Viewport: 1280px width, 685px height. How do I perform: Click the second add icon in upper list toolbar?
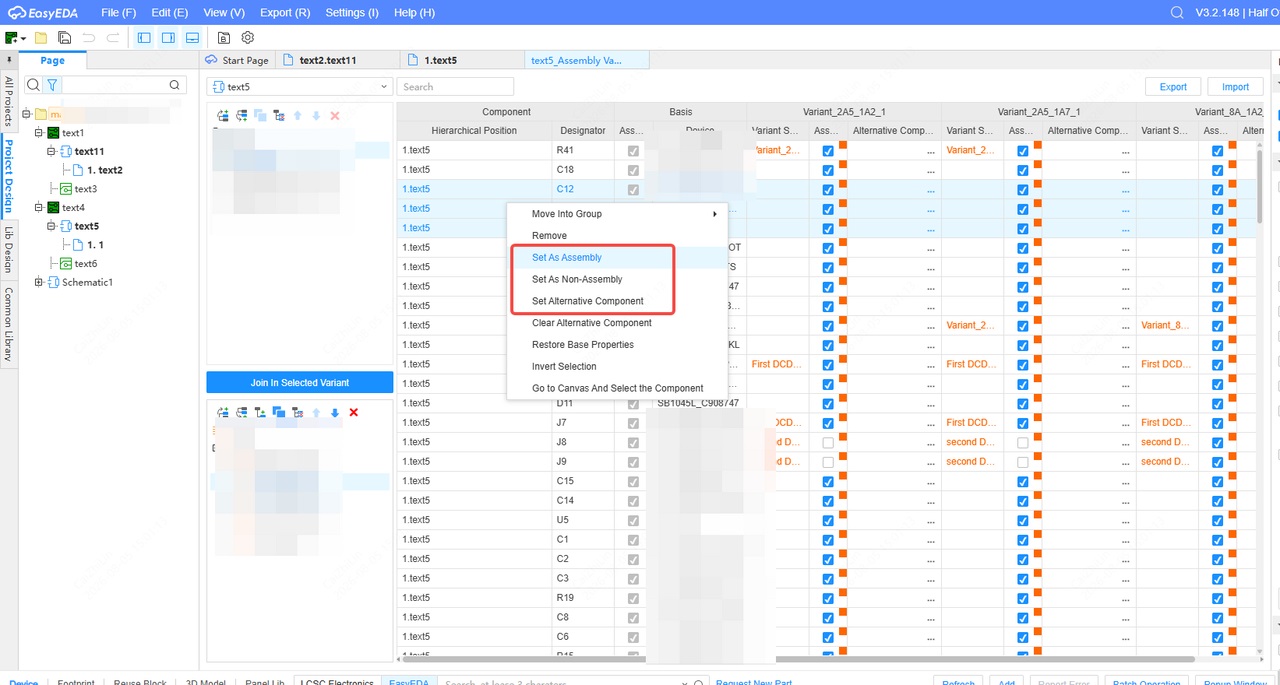241,116
